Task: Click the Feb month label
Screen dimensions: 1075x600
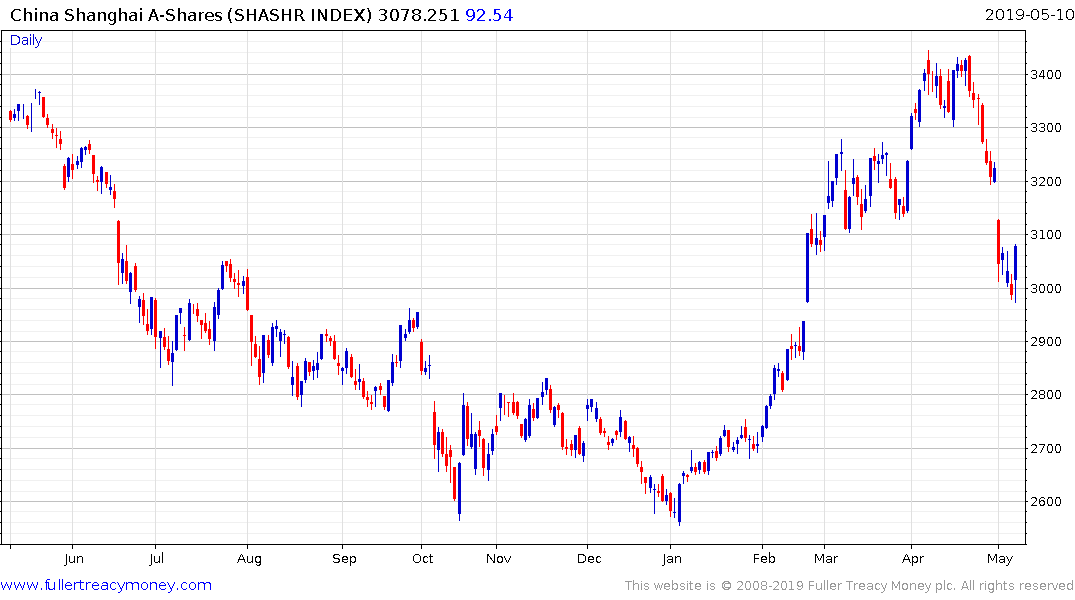Action: pos(764,559)
